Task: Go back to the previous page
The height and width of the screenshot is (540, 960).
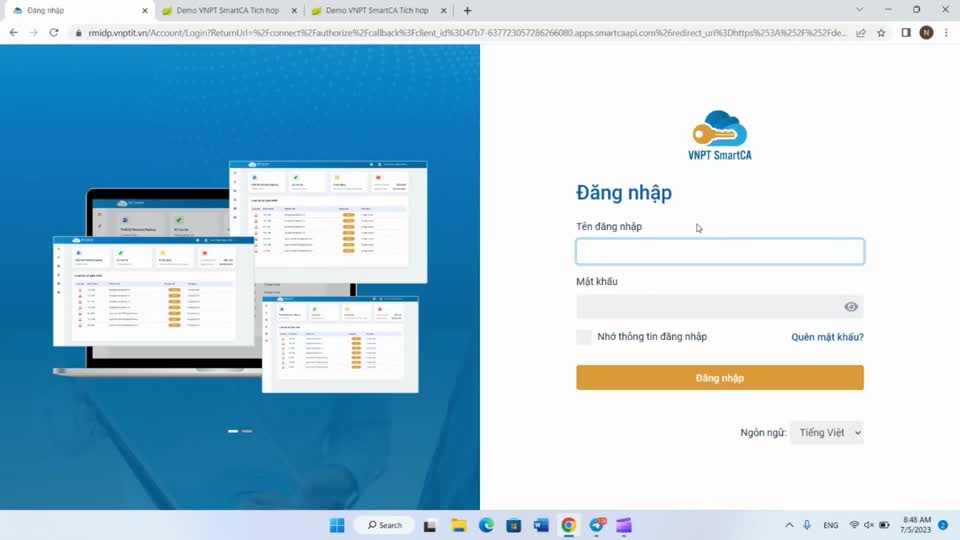Action: point(13,32)
